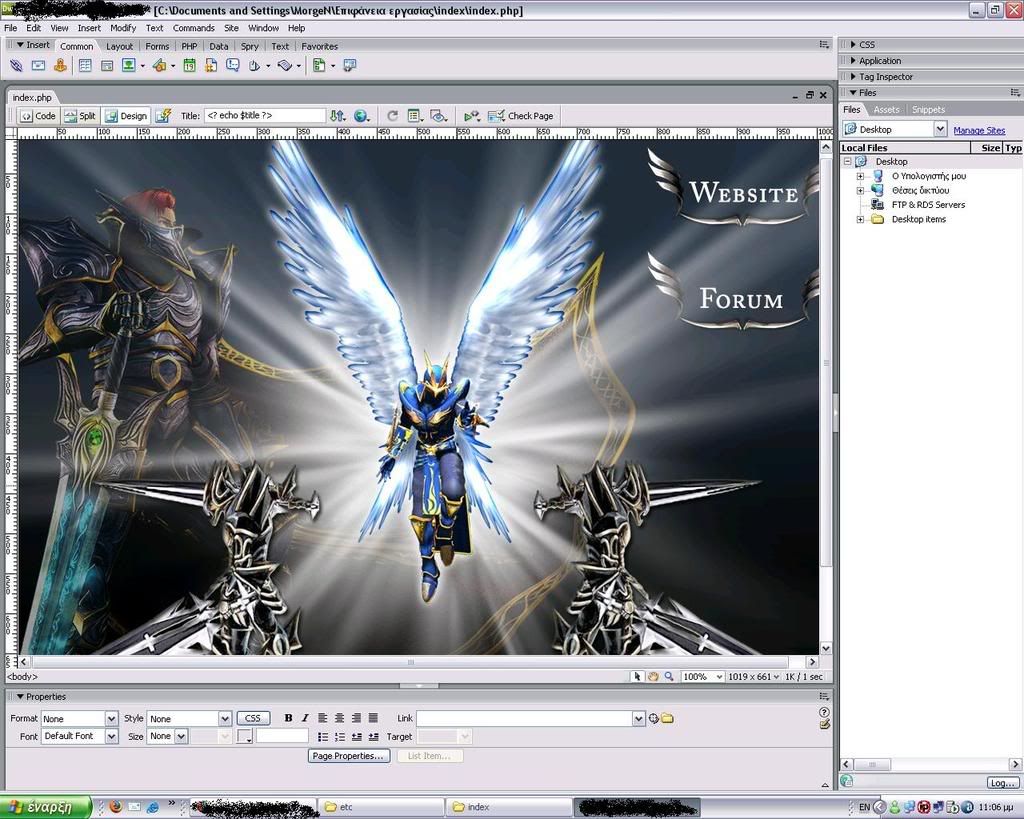Open the File menu
Viewport: 1024px width, 819px height.
[10, 28]
